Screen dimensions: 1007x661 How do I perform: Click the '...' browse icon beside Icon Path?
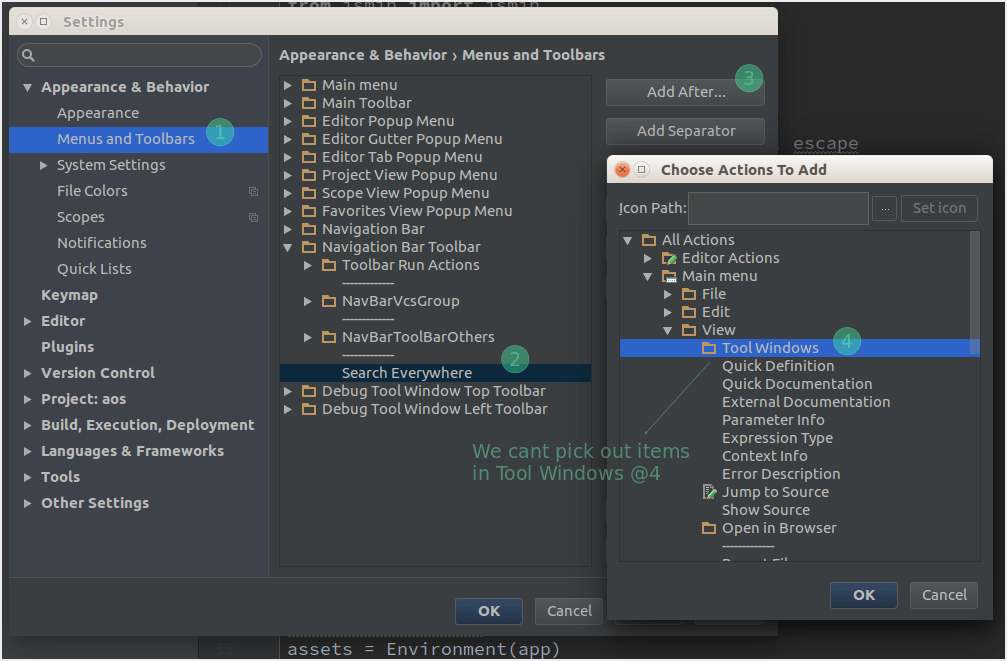pos(884,208)
